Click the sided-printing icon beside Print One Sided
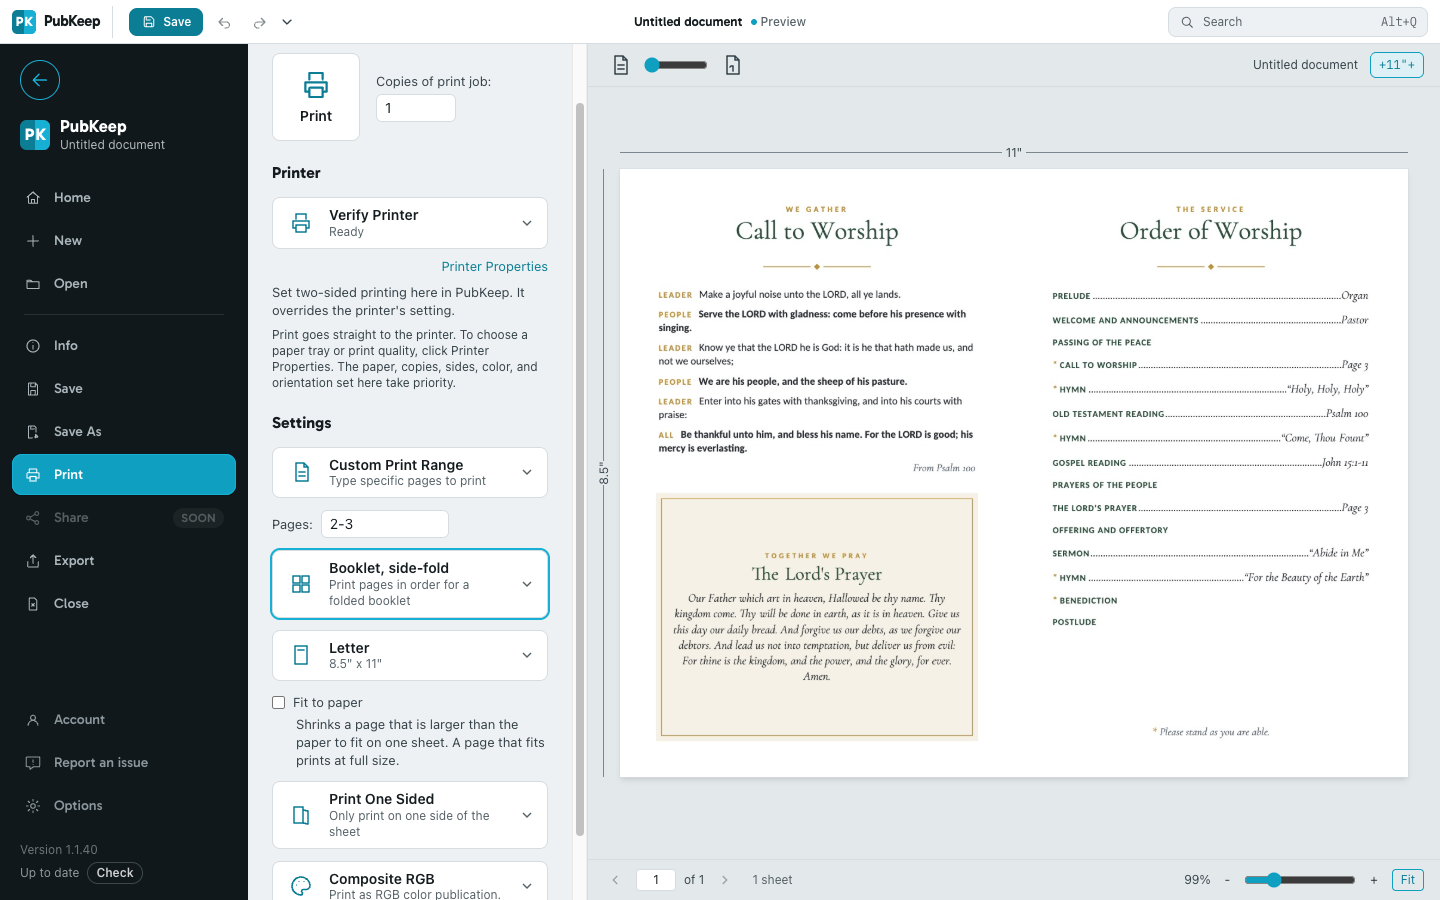The height and width of the screenshot is (900, 1440). click(x=301, y=815)
